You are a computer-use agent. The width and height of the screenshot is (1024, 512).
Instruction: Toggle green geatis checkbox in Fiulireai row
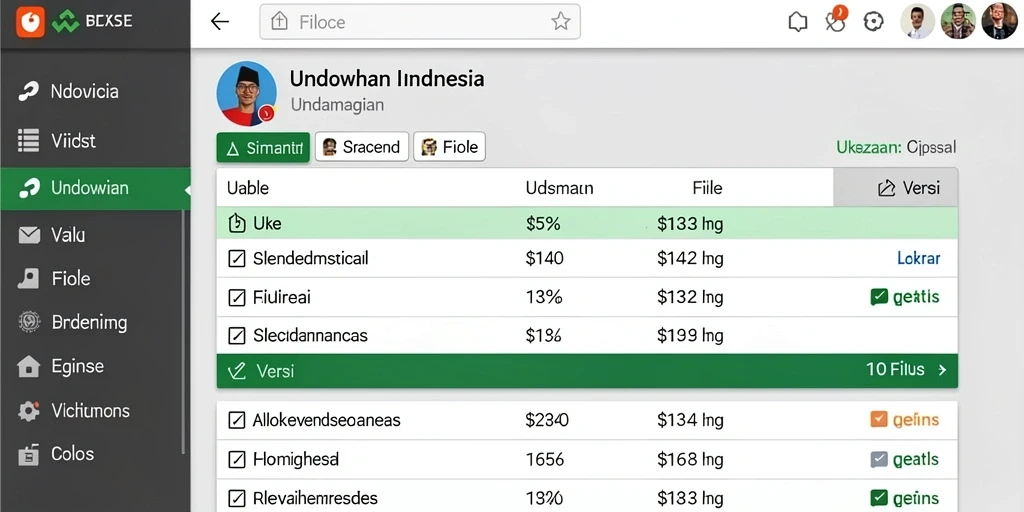coord(879,297)
